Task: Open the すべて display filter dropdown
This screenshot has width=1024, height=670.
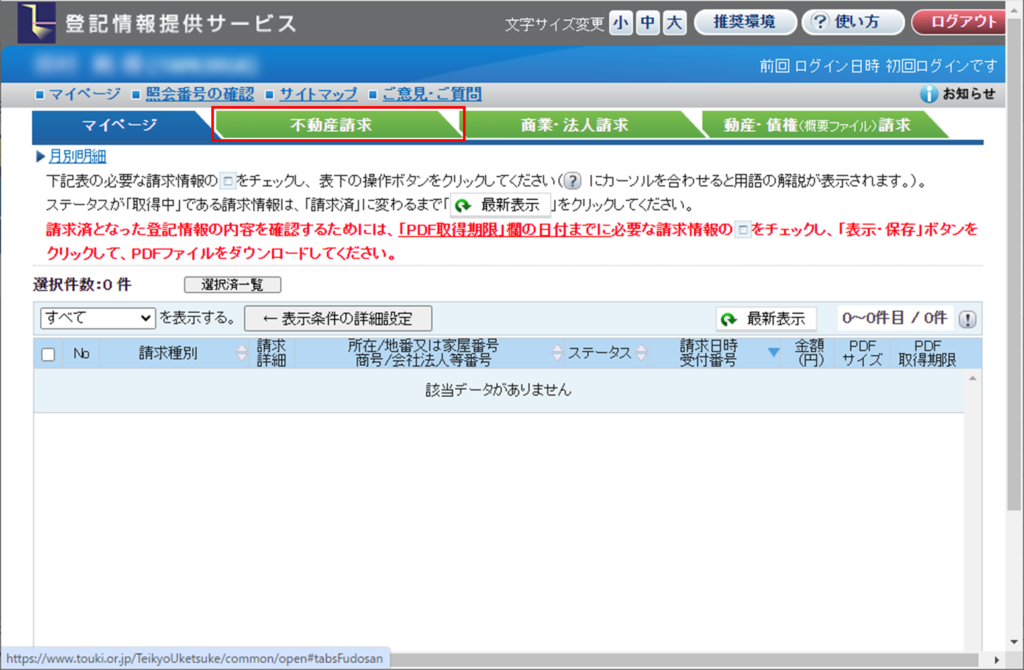Action: tap(98, 318)
